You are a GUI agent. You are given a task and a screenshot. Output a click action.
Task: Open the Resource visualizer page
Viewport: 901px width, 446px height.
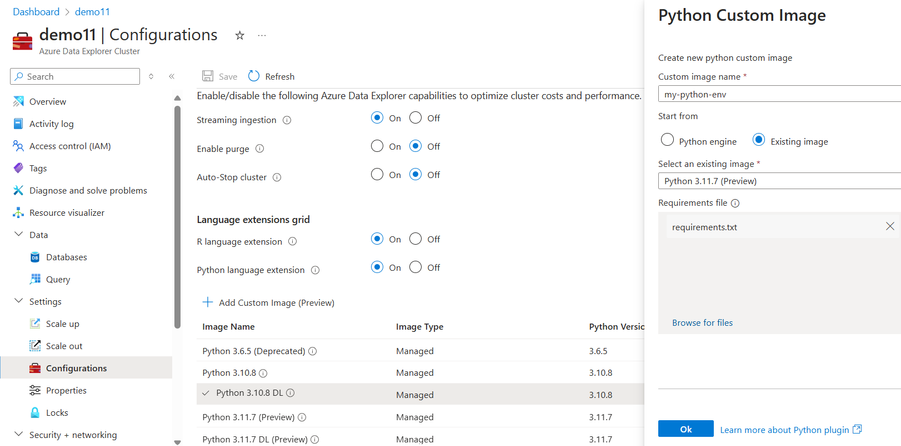coord(66,212)
